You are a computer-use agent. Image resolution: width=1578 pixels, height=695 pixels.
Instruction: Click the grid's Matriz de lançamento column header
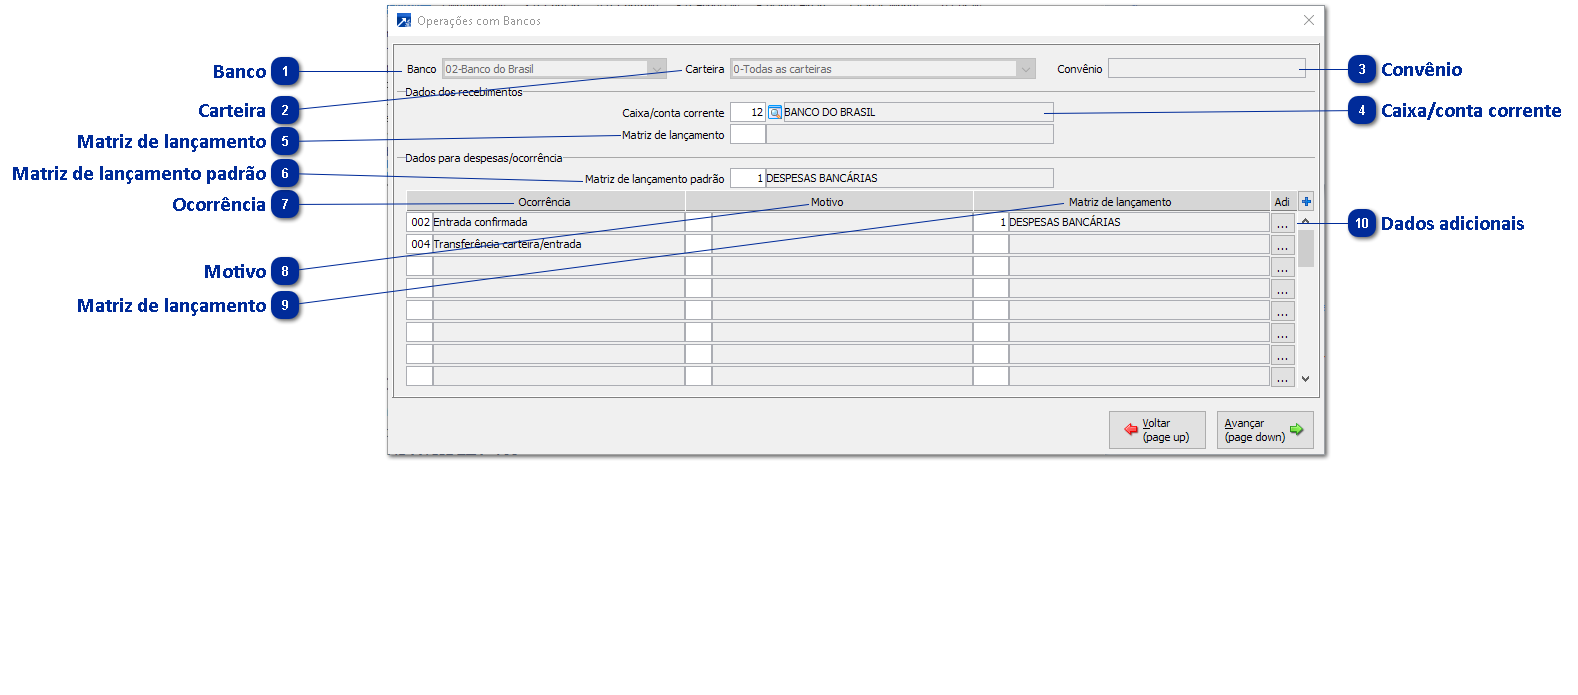pyautogui.click(x=1121, y=201)
